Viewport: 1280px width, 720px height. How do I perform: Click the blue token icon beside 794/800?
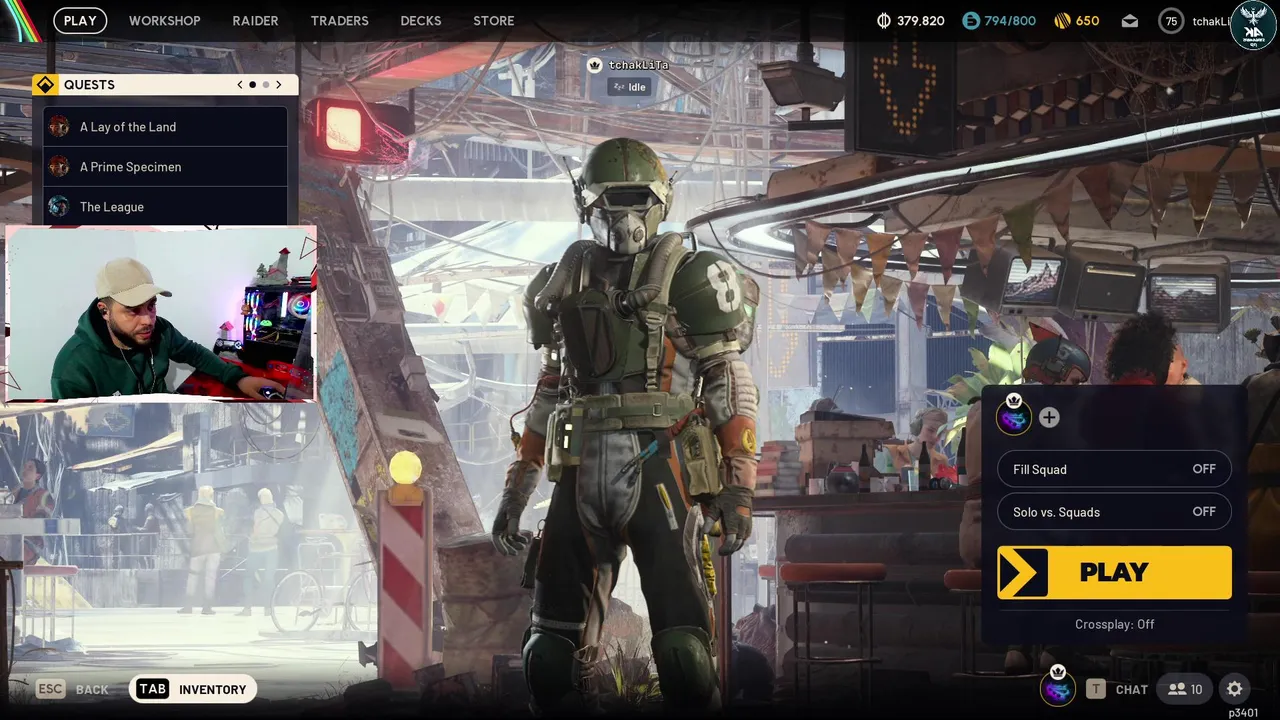(971, 21)
